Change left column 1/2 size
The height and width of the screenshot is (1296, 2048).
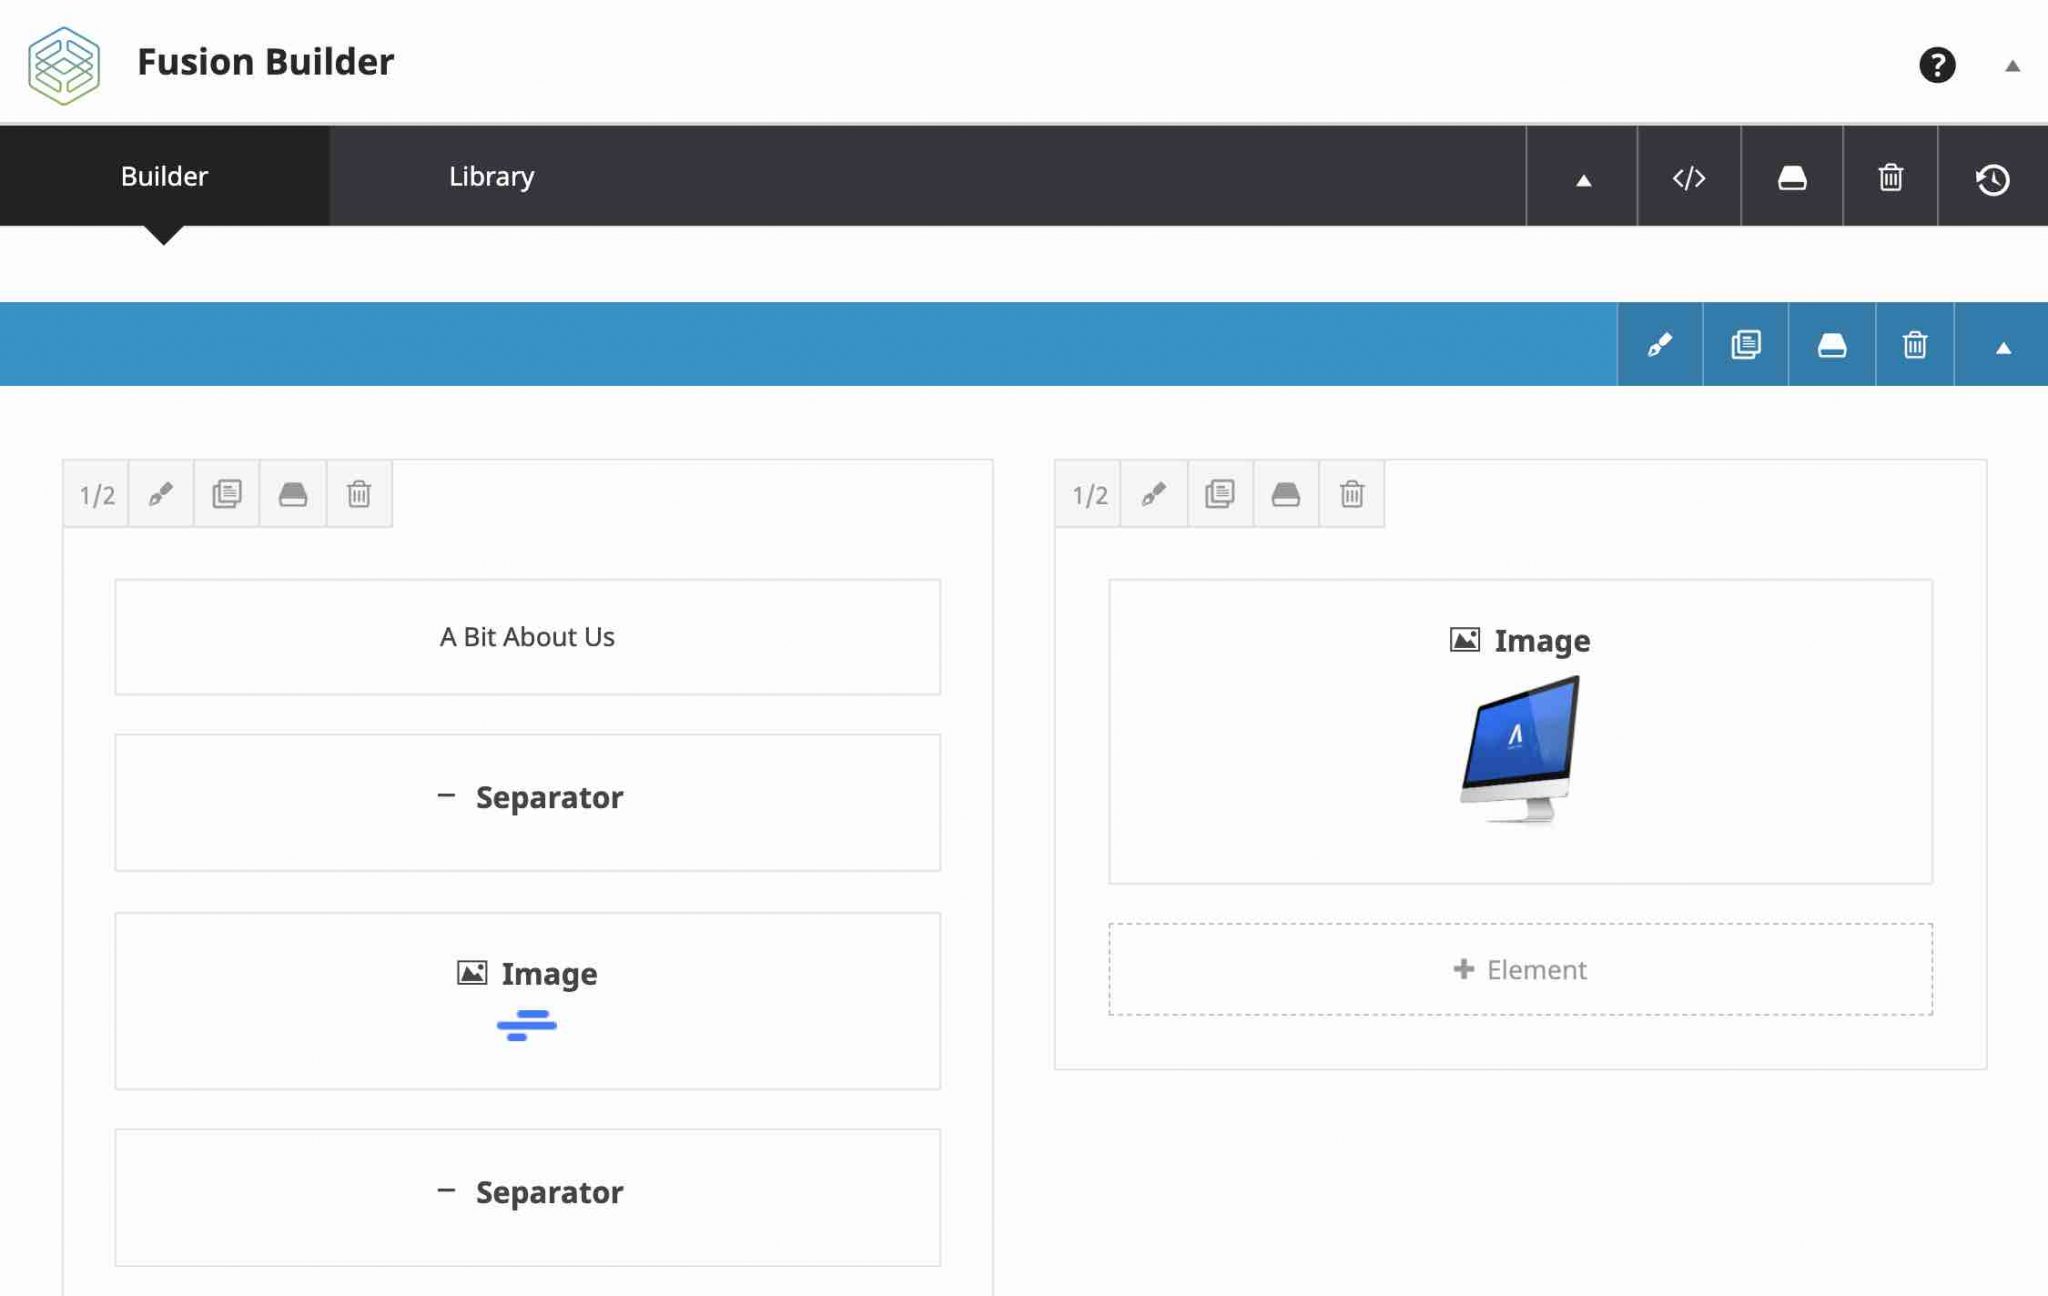click(x=97, y=494)
